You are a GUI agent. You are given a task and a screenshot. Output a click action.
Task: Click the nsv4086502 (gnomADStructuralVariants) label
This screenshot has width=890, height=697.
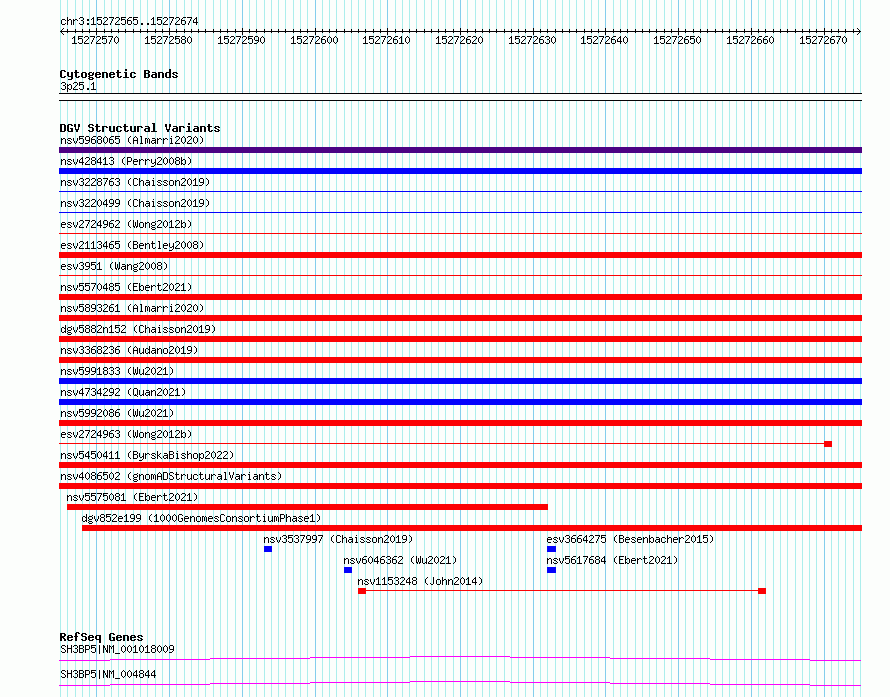(171, 476)
